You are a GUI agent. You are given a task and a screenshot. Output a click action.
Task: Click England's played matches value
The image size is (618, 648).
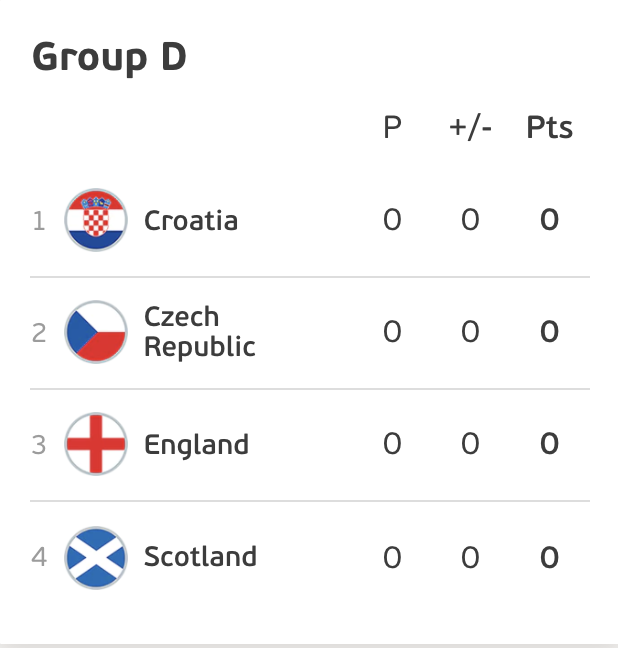click(x=392, y=444)
